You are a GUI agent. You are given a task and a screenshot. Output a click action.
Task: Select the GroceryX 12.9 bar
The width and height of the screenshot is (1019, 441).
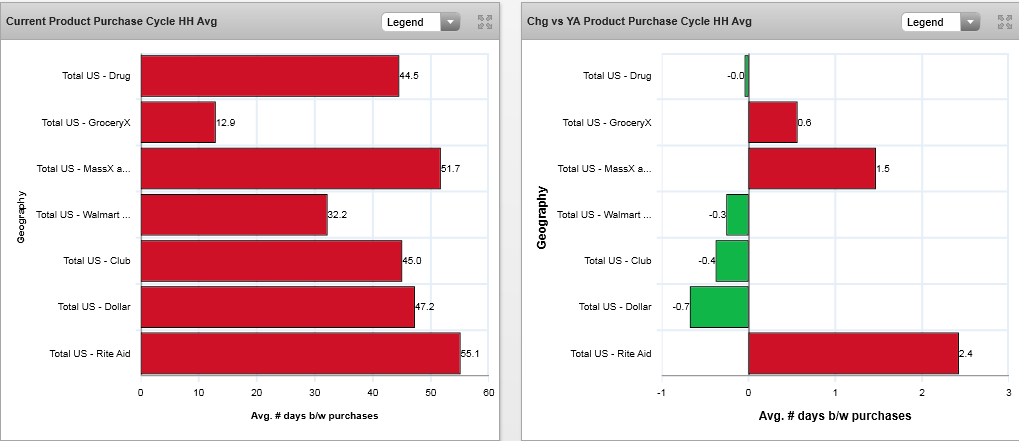178,122
